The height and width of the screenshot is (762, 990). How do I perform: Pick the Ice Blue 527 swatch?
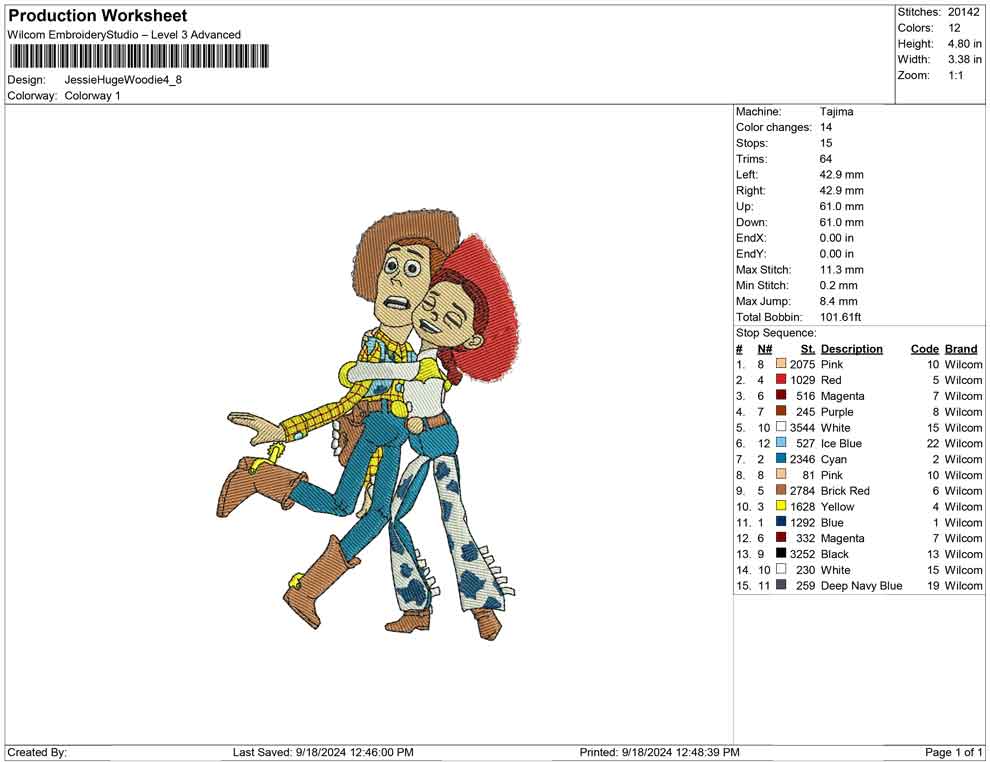point(781,443)
